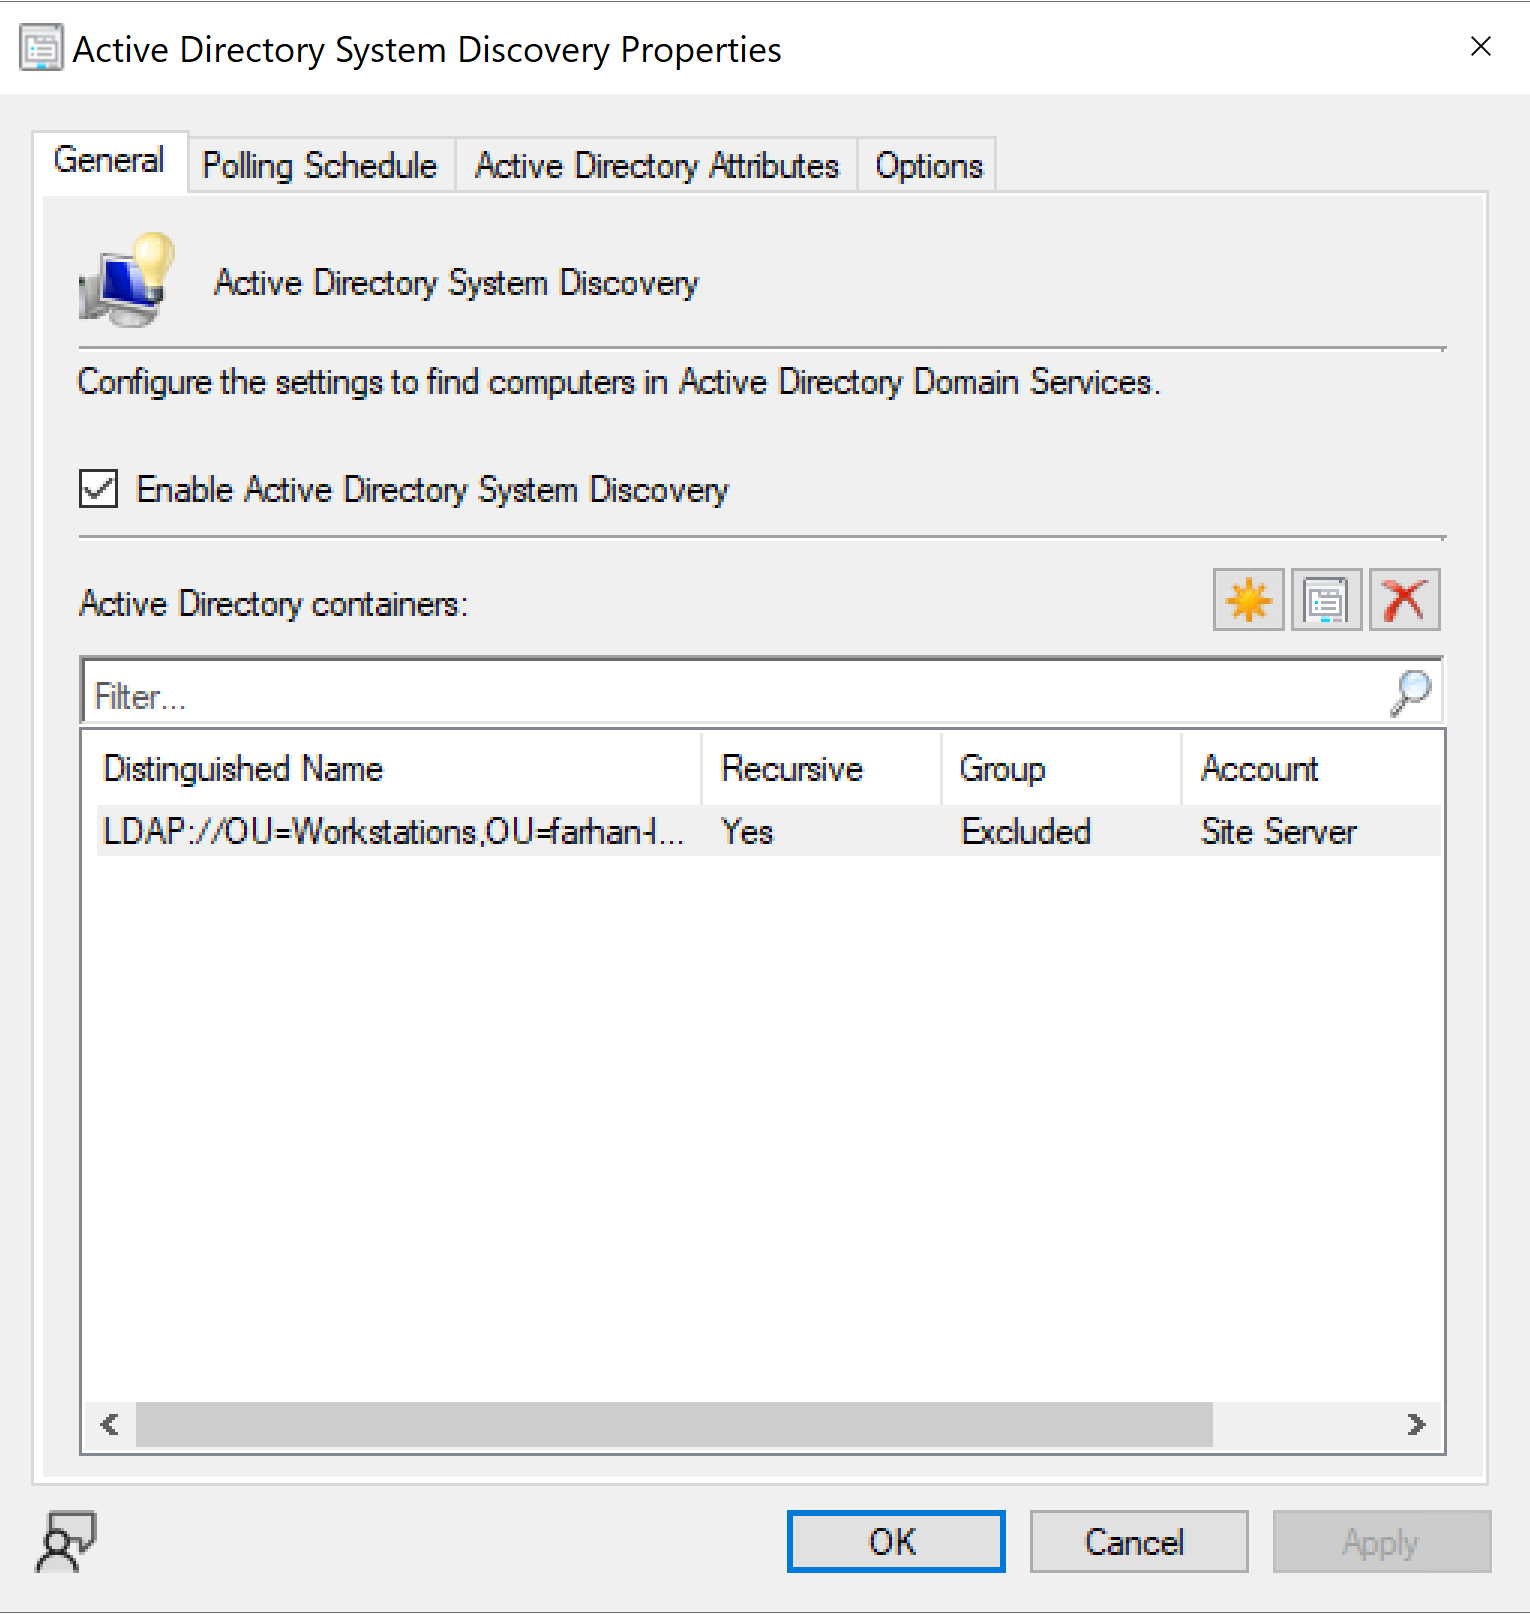
Task: Click the horizontal scrollbar left arrow
Action: (110, 1424)
